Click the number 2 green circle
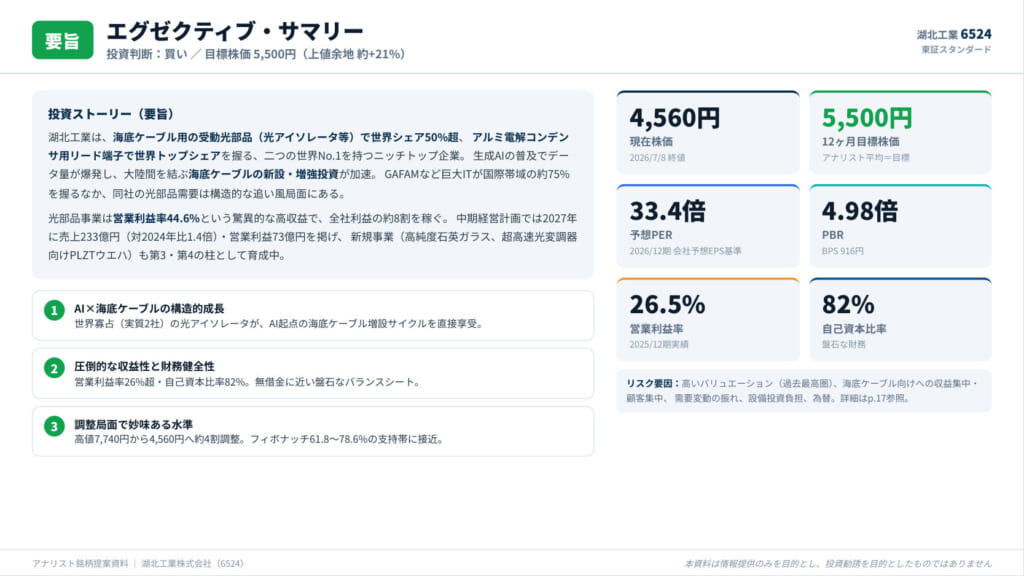This screenshot has height=576, width=1024. [54, 368]
